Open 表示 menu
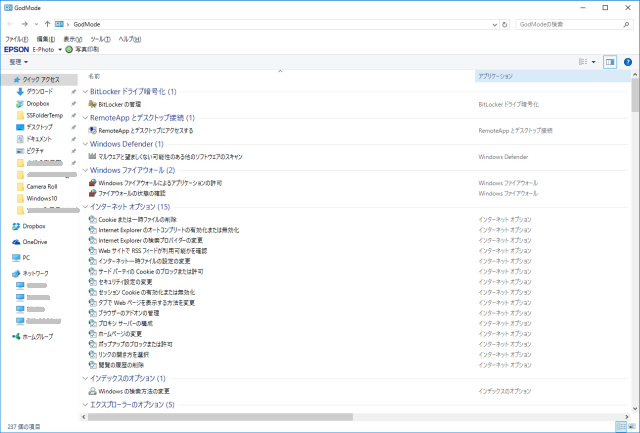This screenshot has width=640, height=433. 73,39
